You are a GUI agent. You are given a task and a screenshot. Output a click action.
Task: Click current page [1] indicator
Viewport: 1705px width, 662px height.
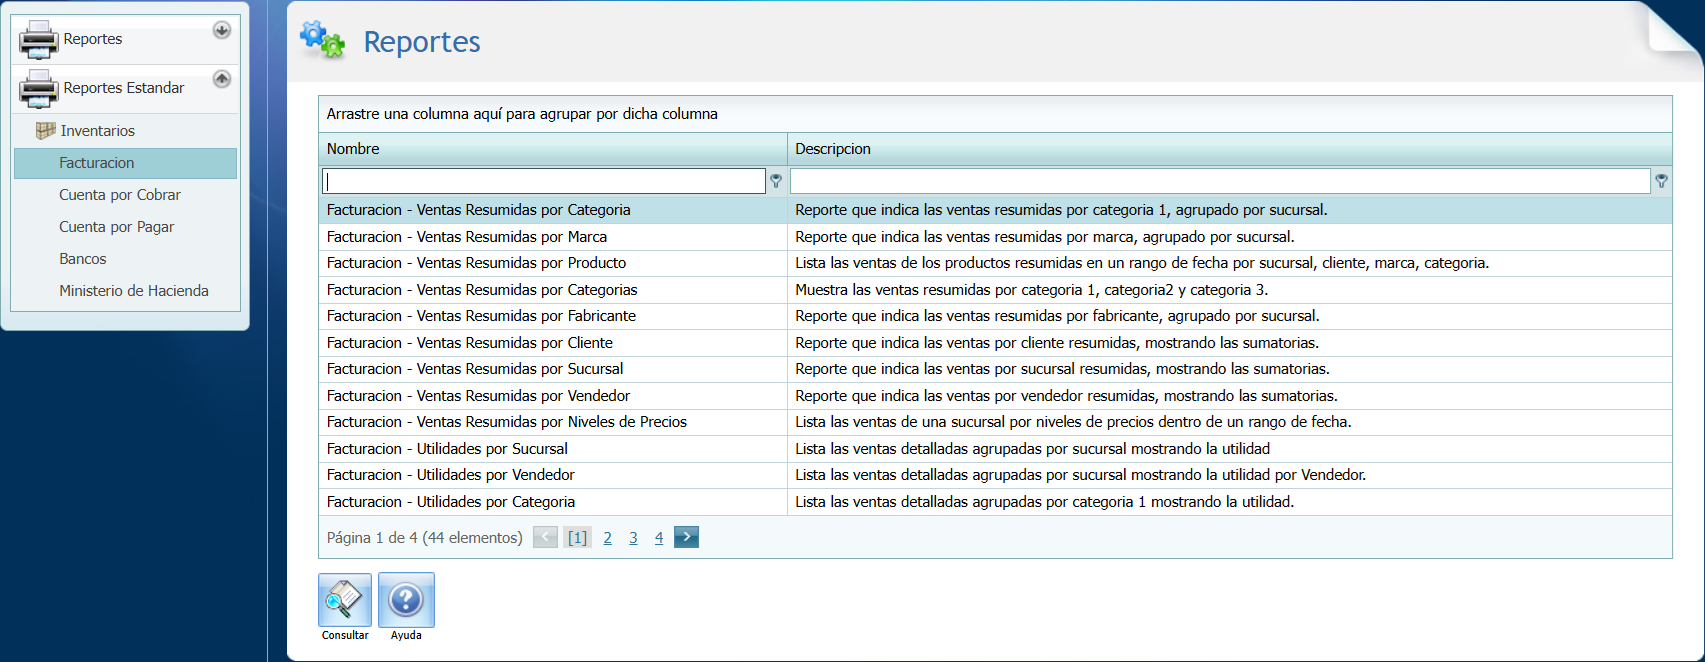(577, 538)
